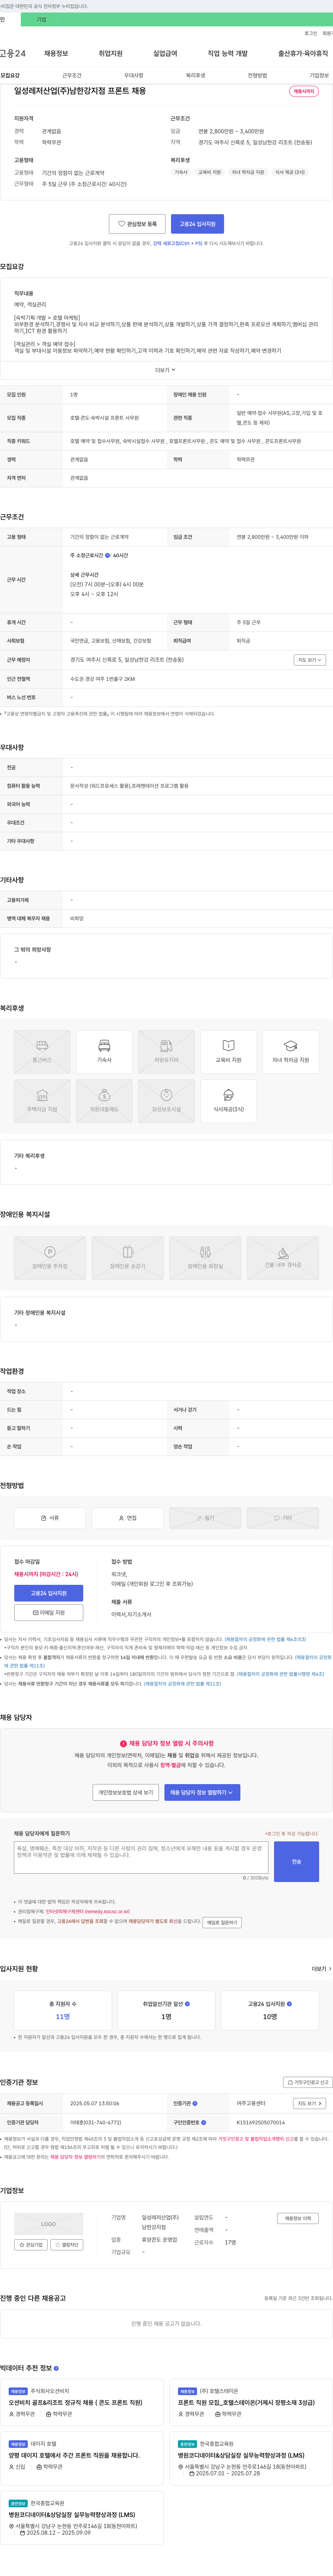
Task: Click the info icon beside 구인인증번호
Action: (203, 2122)
